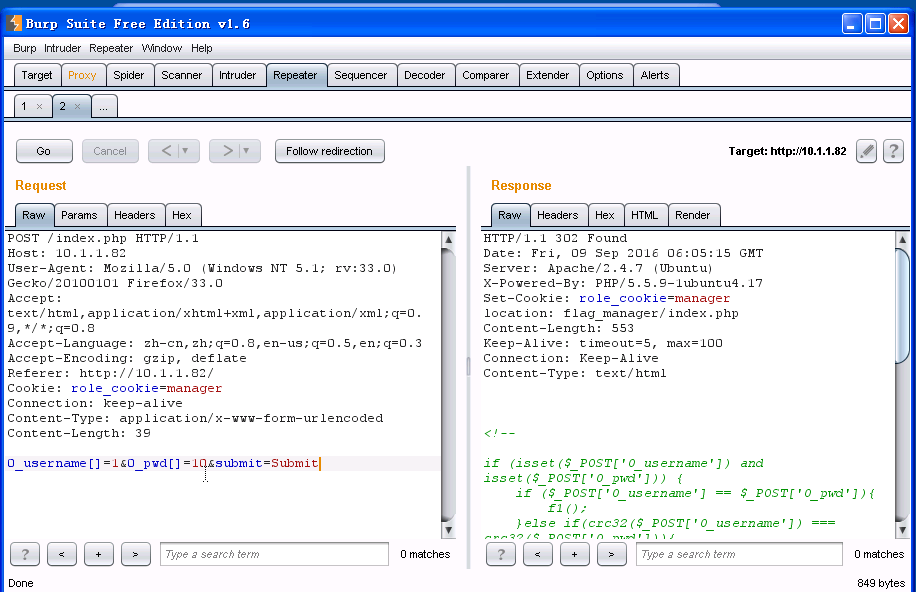
Task: Click the plus search options button in Request pane
Action: 98,554
